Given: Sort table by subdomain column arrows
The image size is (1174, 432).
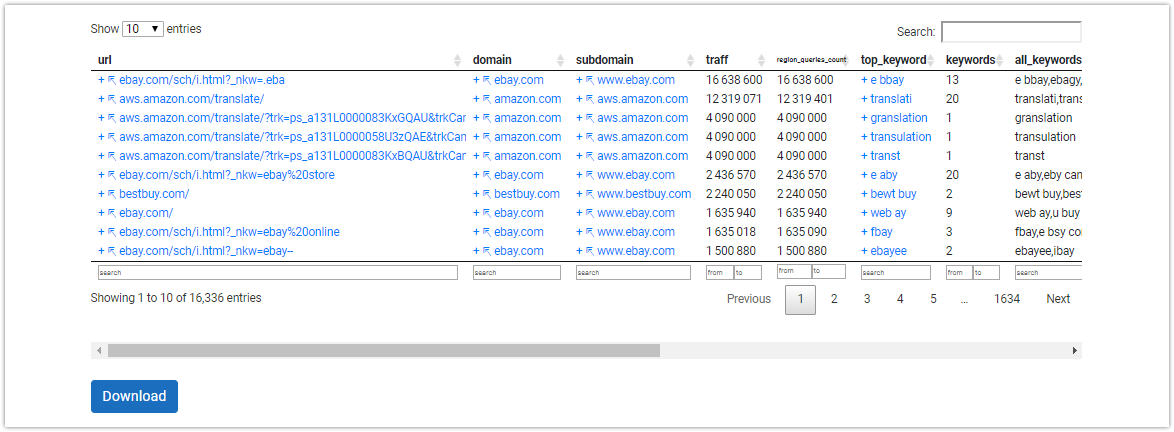Looking at the screenshot, I should (691, 61).
